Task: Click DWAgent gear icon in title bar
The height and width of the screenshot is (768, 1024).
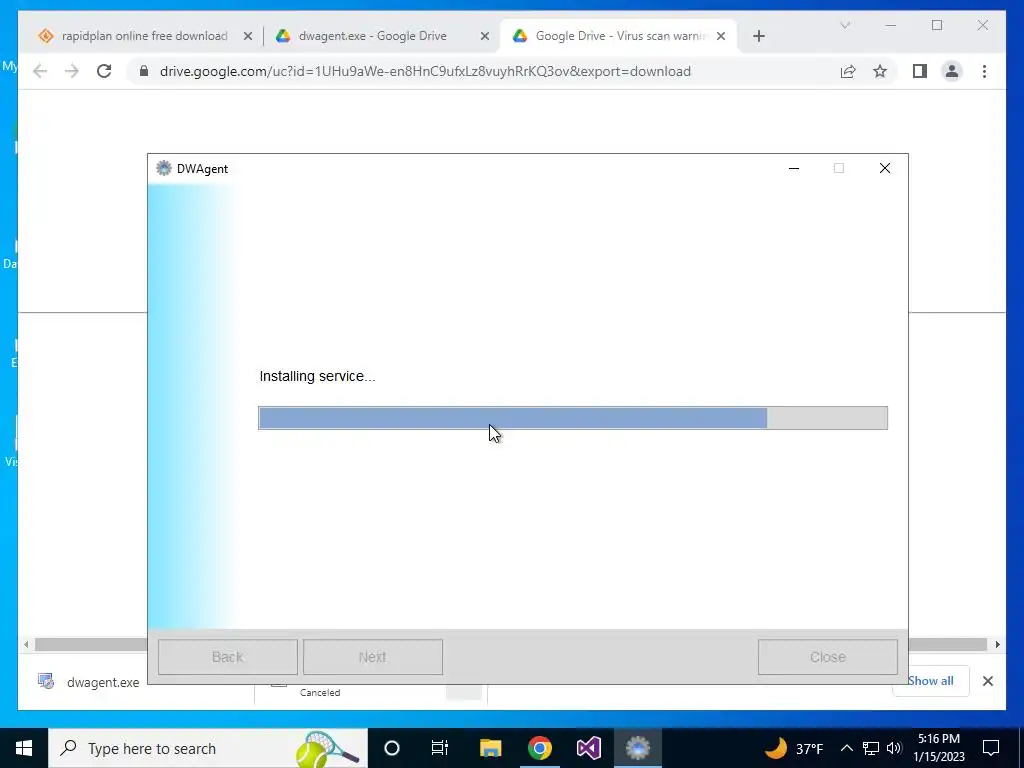Action: point(163,168)
